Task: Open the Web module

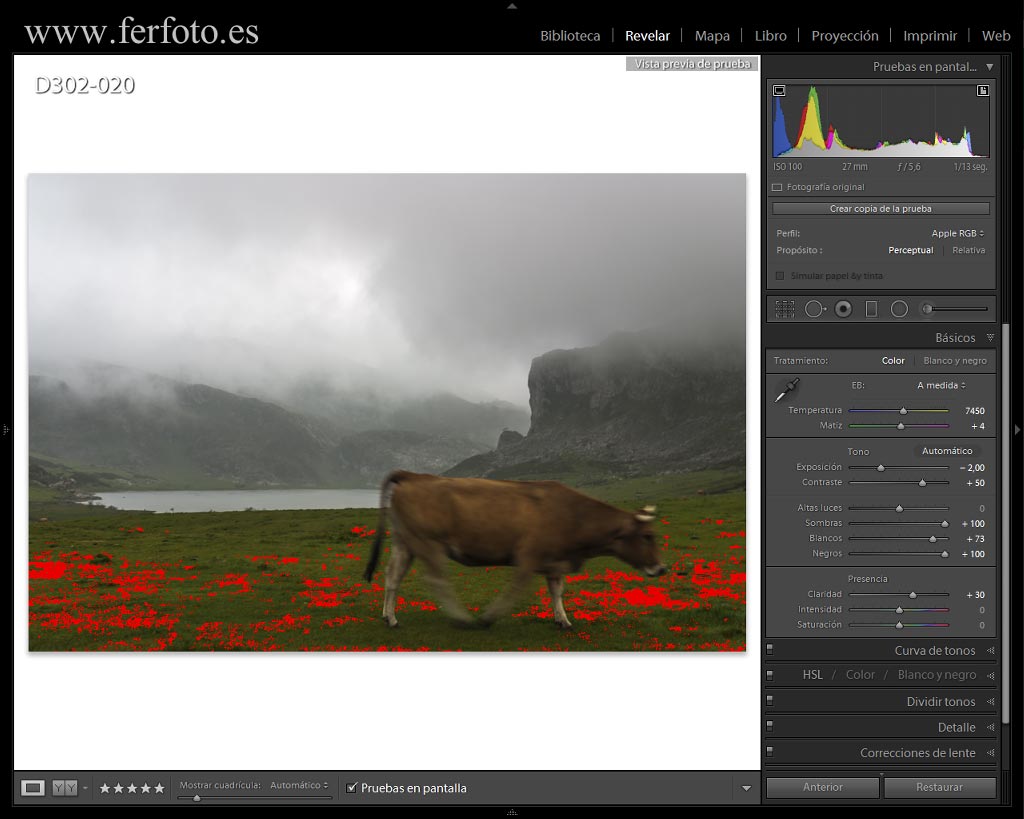Action: (996, 36)
